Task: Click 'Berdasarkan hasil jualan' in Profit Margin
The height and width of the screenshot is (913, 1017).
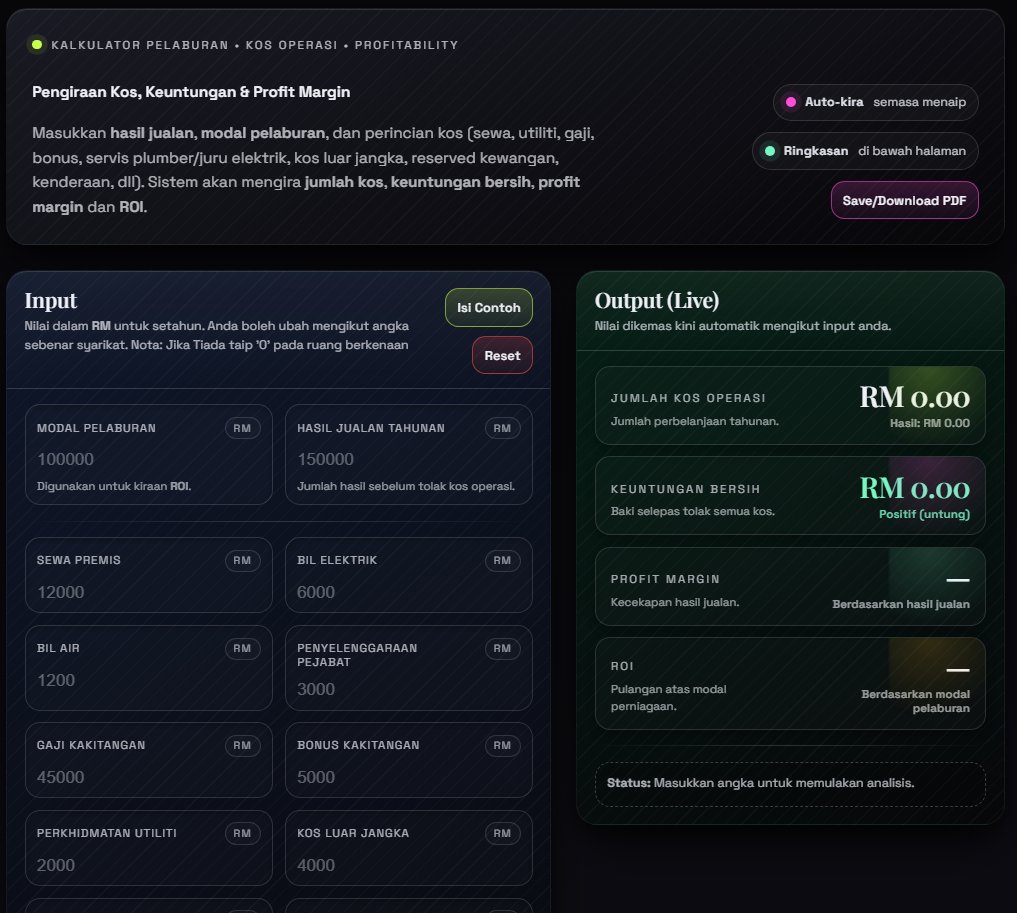Action: tap(901, 604)
